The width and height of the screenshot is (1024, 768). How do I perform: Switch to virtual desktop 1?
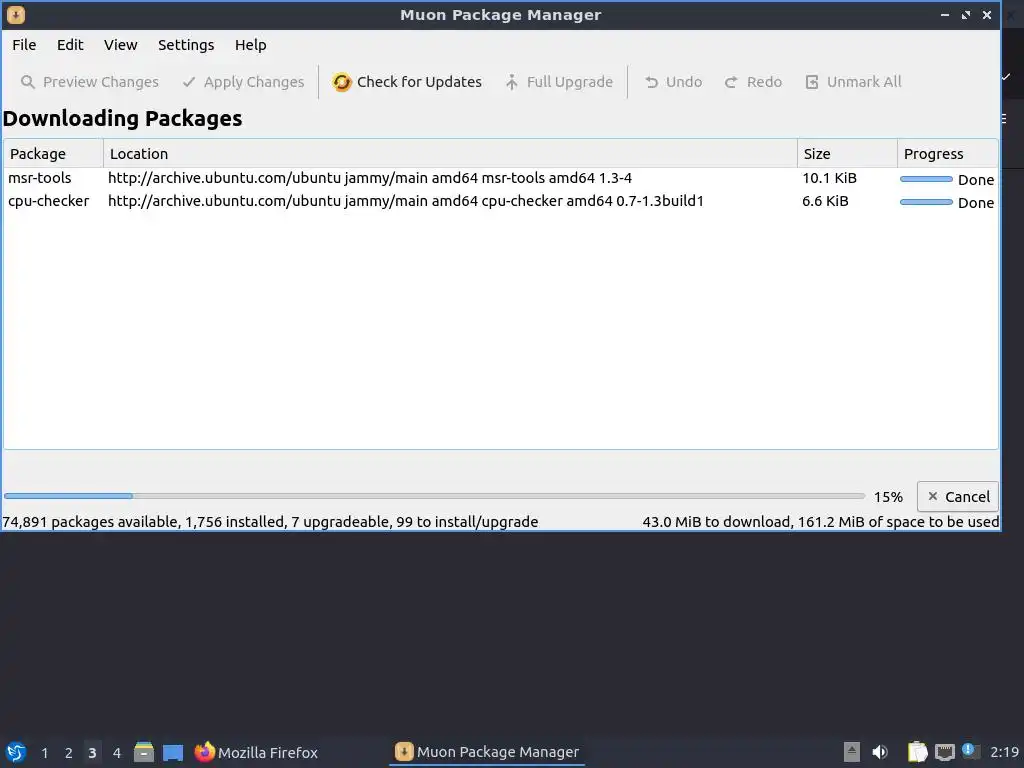tap(44, 753)
